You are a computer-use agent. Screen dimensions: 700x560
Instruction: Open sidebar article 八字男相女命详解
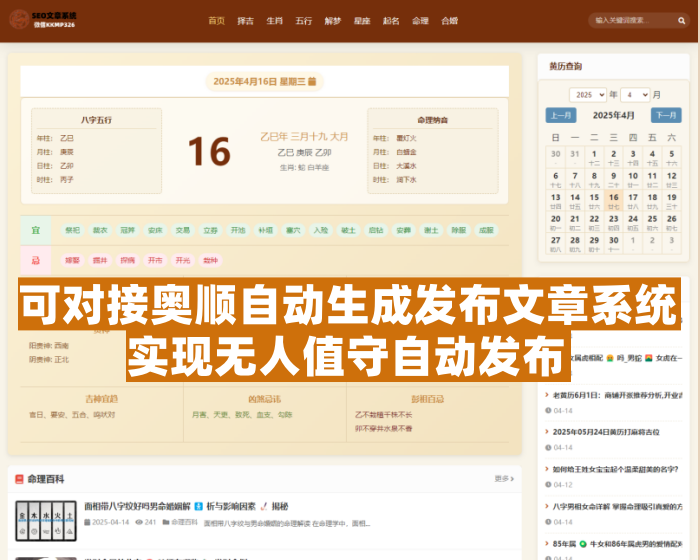pos(617,506)
